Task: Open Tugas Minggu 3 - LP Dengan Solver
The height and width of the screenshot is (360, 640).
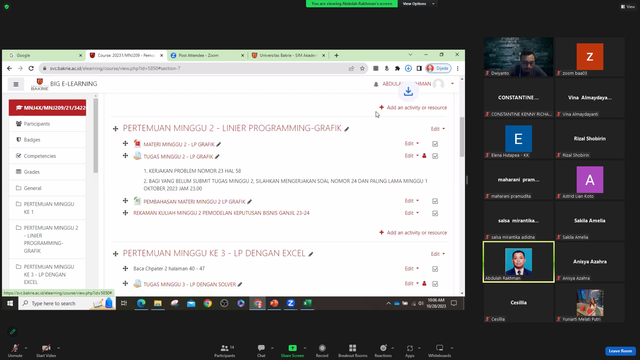Action: [x=189, y=284]
